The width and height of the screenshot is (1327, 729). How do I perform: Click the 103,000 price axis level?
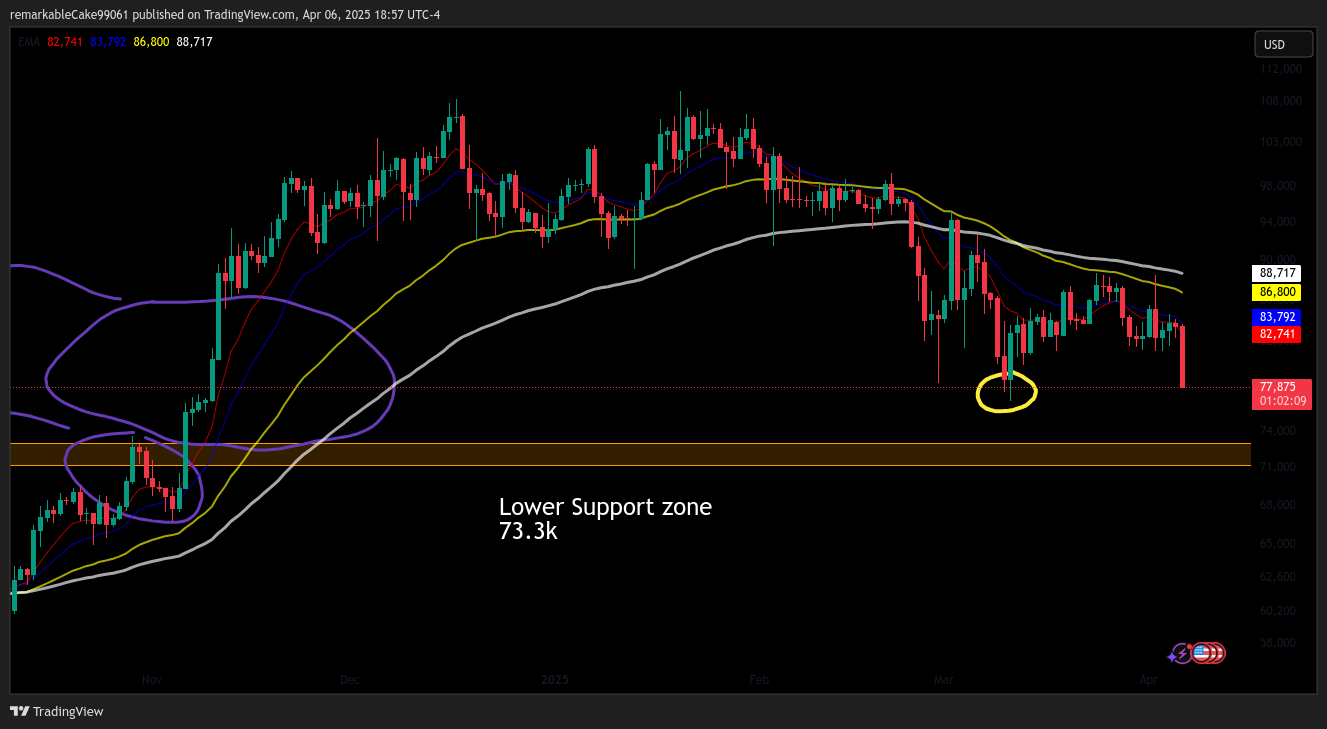pyautogui.click(x=1280, y=142)
